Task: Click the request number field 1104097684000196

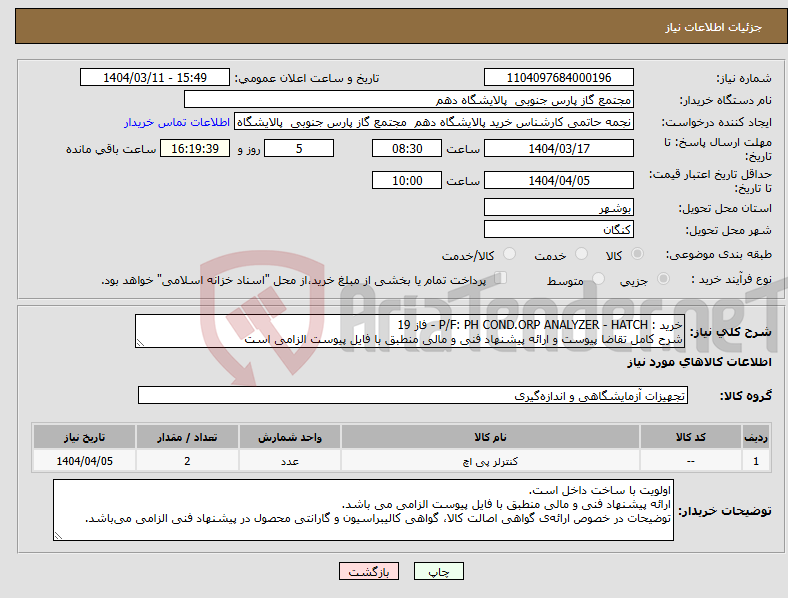Action: pyautogui.click(x=559, y=78)
